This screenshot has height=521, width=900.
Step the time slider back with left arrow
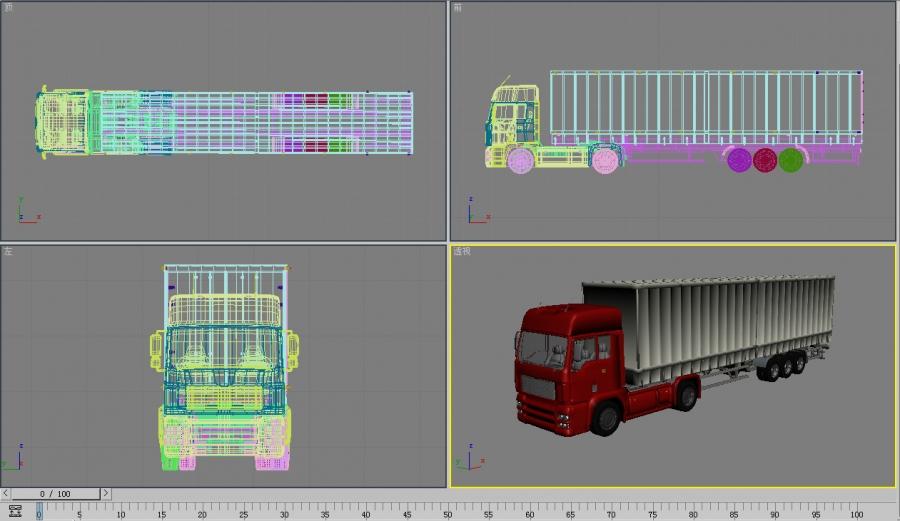pyautogui.click(x=5, y=493)
